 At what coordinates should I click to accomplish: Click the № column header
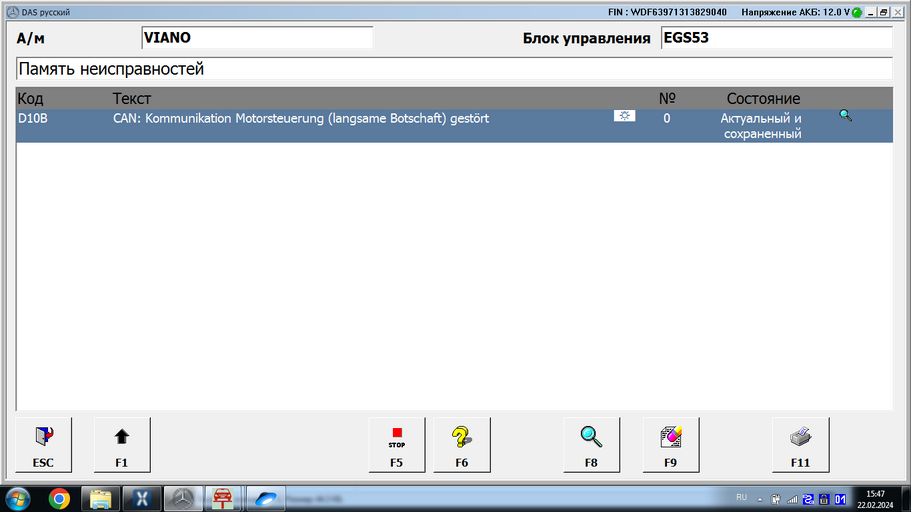667,99
